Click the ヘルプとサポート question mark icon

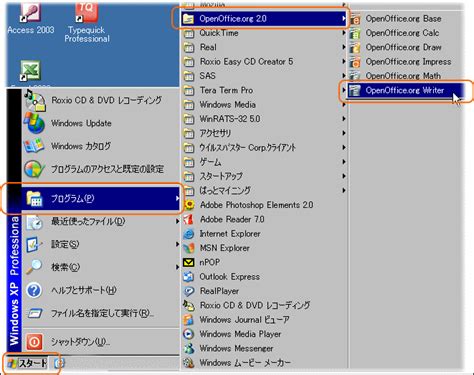34,290
